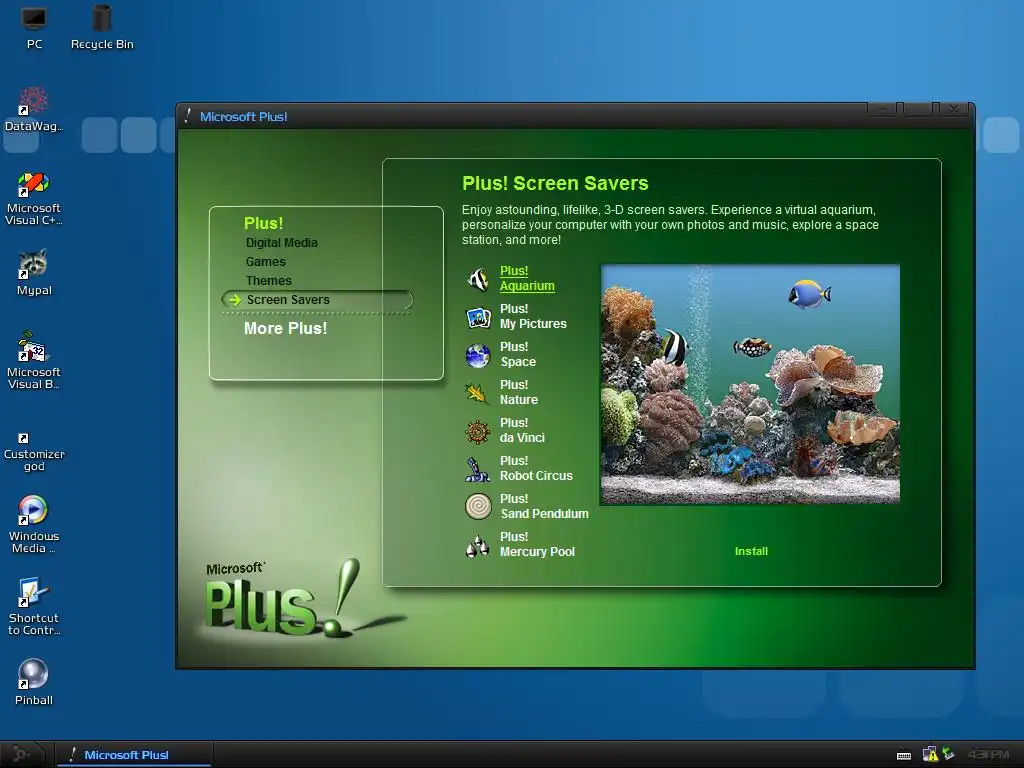Click the Plus! Mercury Pool droplets icon
The width and height of the screenshot is (1024, 768).
tap(477, 545)
